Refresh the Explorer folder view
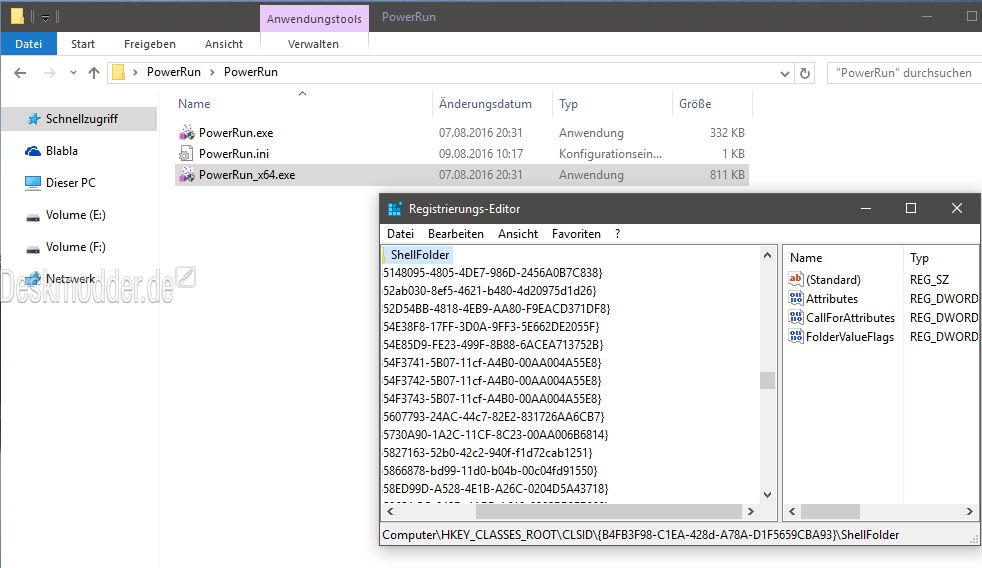The width and height of the screenshot is (982, 568). tap(805, 73)
